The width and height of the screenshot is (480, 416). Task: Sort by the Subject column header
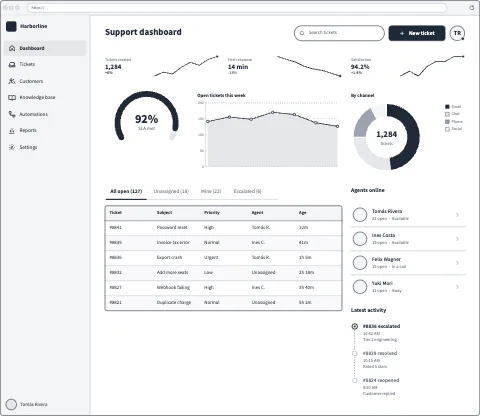[x=164, y=213]
